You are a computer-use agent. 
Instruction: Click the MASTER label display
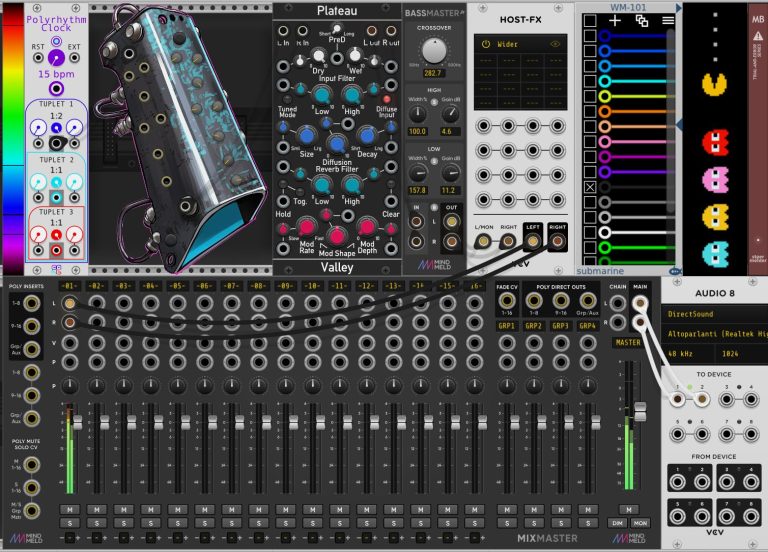click(628, 342)
